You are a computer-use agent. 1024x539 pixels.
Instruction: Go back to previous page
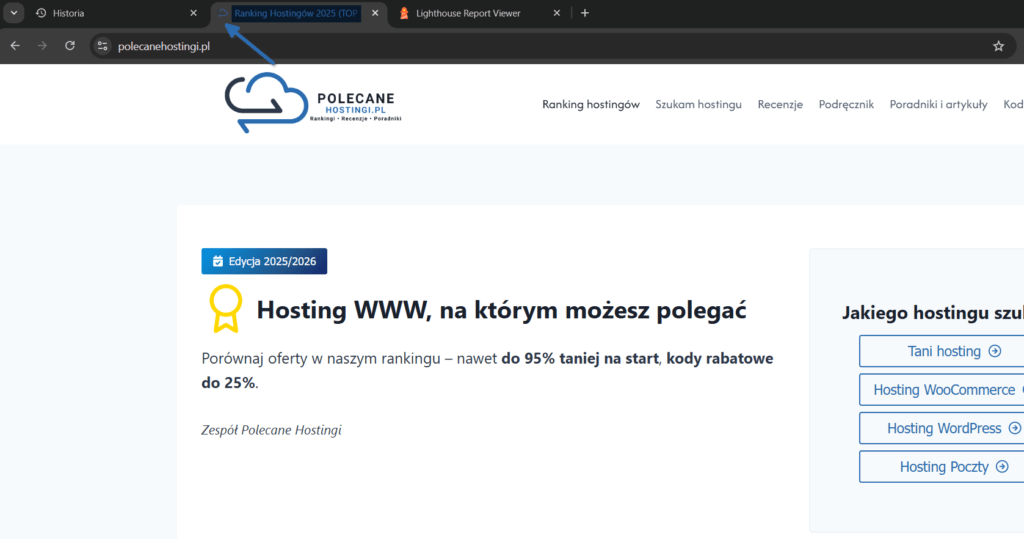(15, 46)
